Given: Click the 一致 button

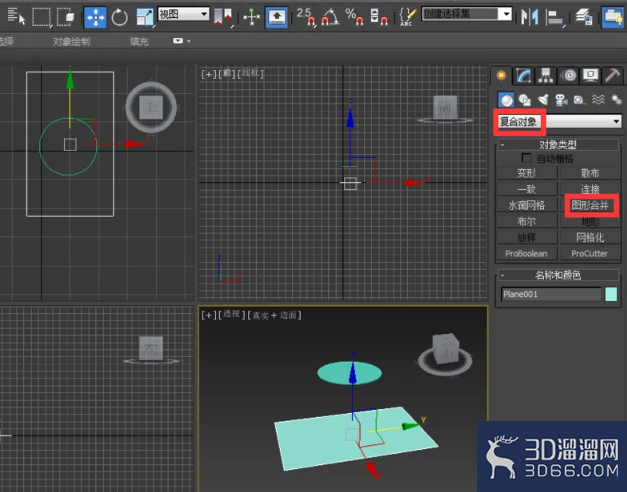Looking at the screenshot, I should coord(527,189).
